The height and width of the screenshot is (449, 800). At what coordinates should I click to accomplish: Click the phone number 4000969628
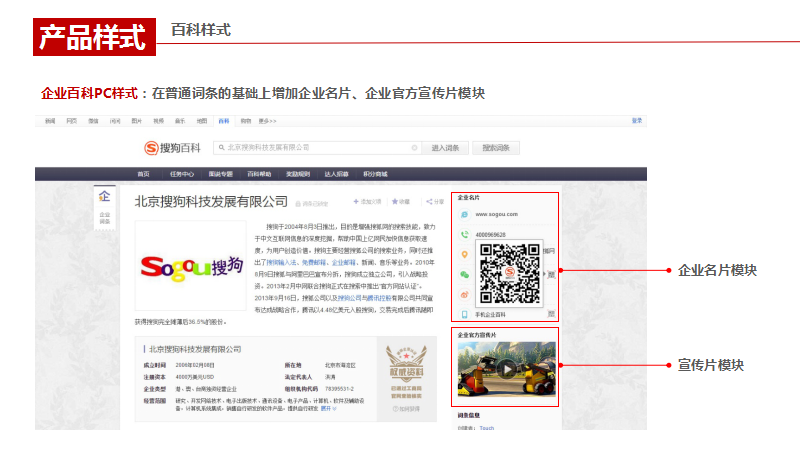click(490, 235)
